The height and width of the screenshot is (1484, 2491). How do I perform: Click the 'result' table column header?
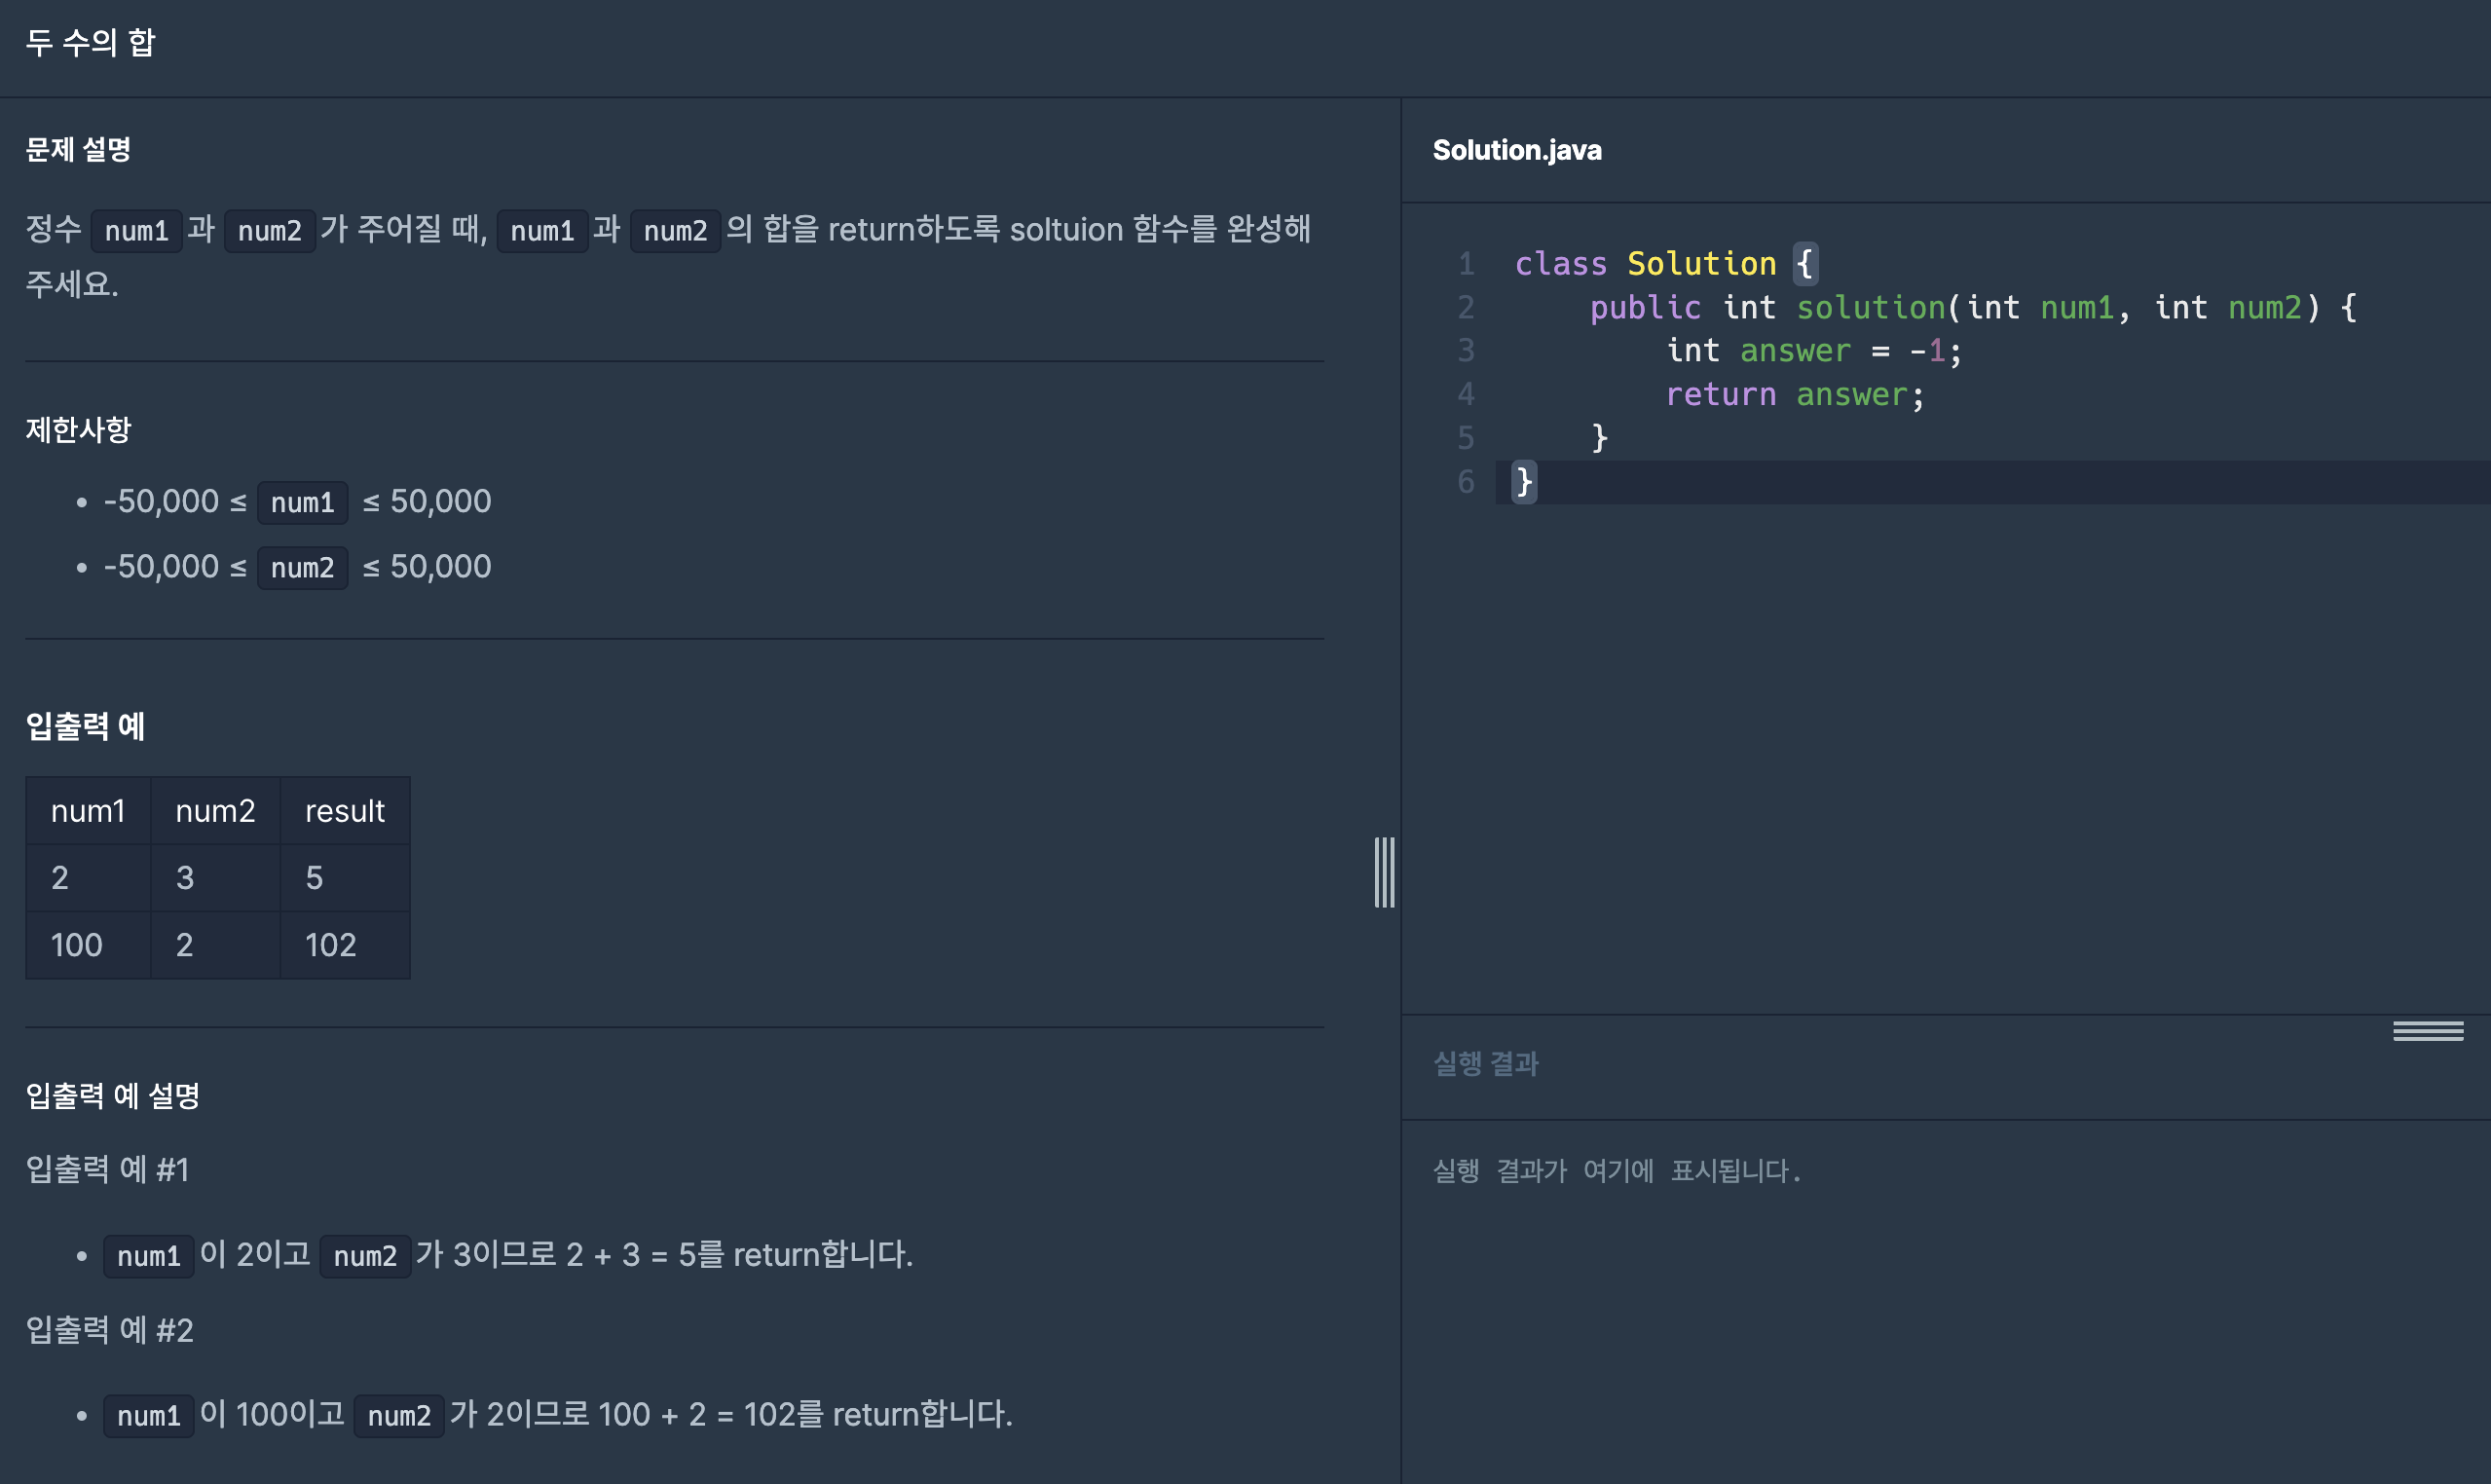click(344, 811)
